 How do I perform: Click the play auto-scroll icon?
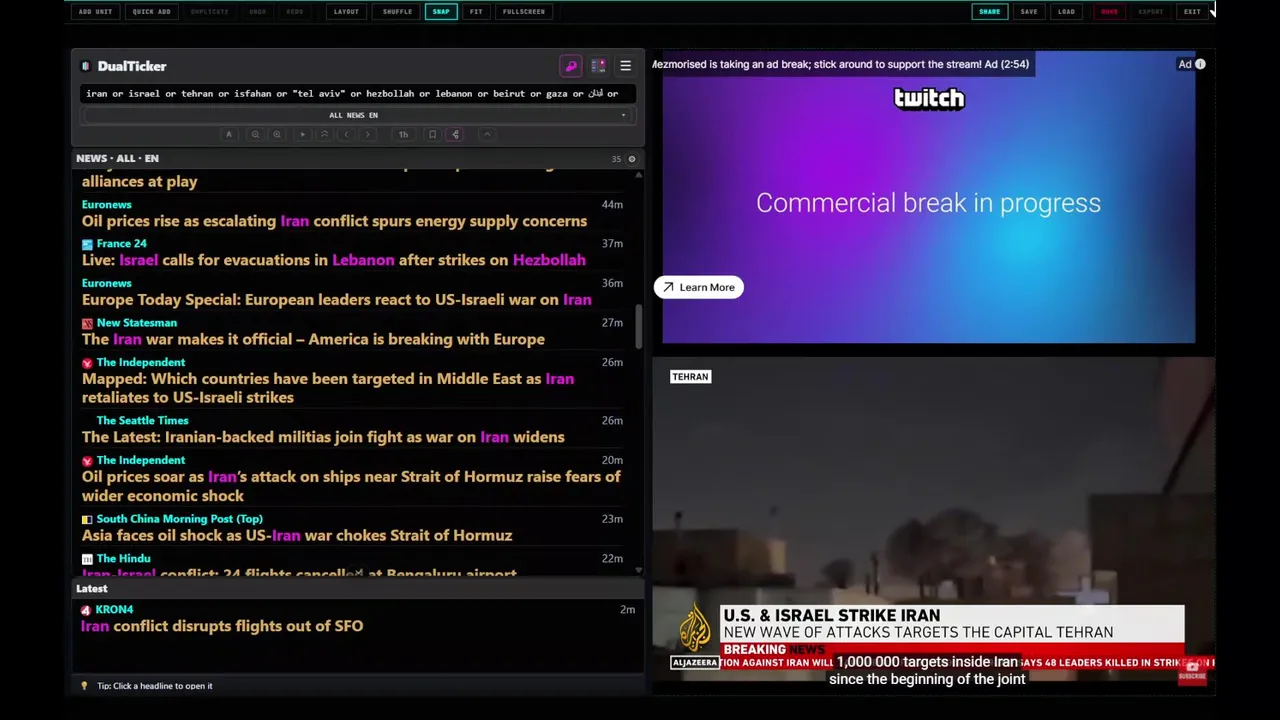(302, 134)
